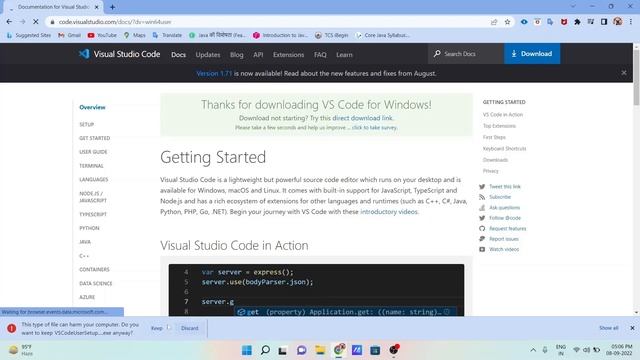Open the red shield extension icon
This screenshot has height=360, width=640.
564,22
